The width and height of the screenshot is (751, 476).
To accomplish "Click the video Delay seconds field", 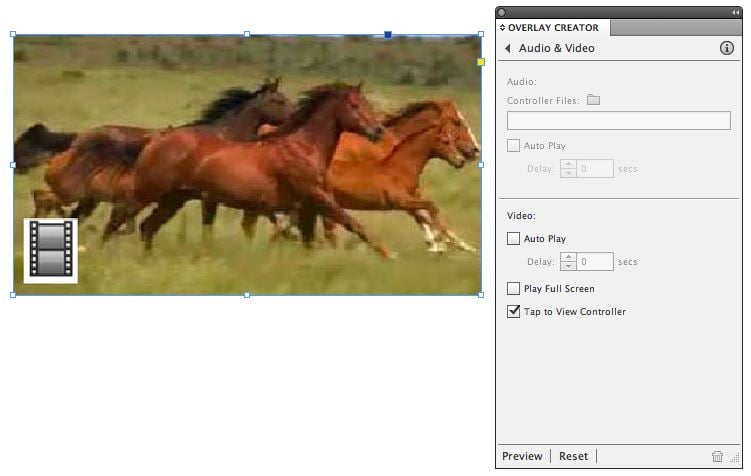I will (596, 262).
